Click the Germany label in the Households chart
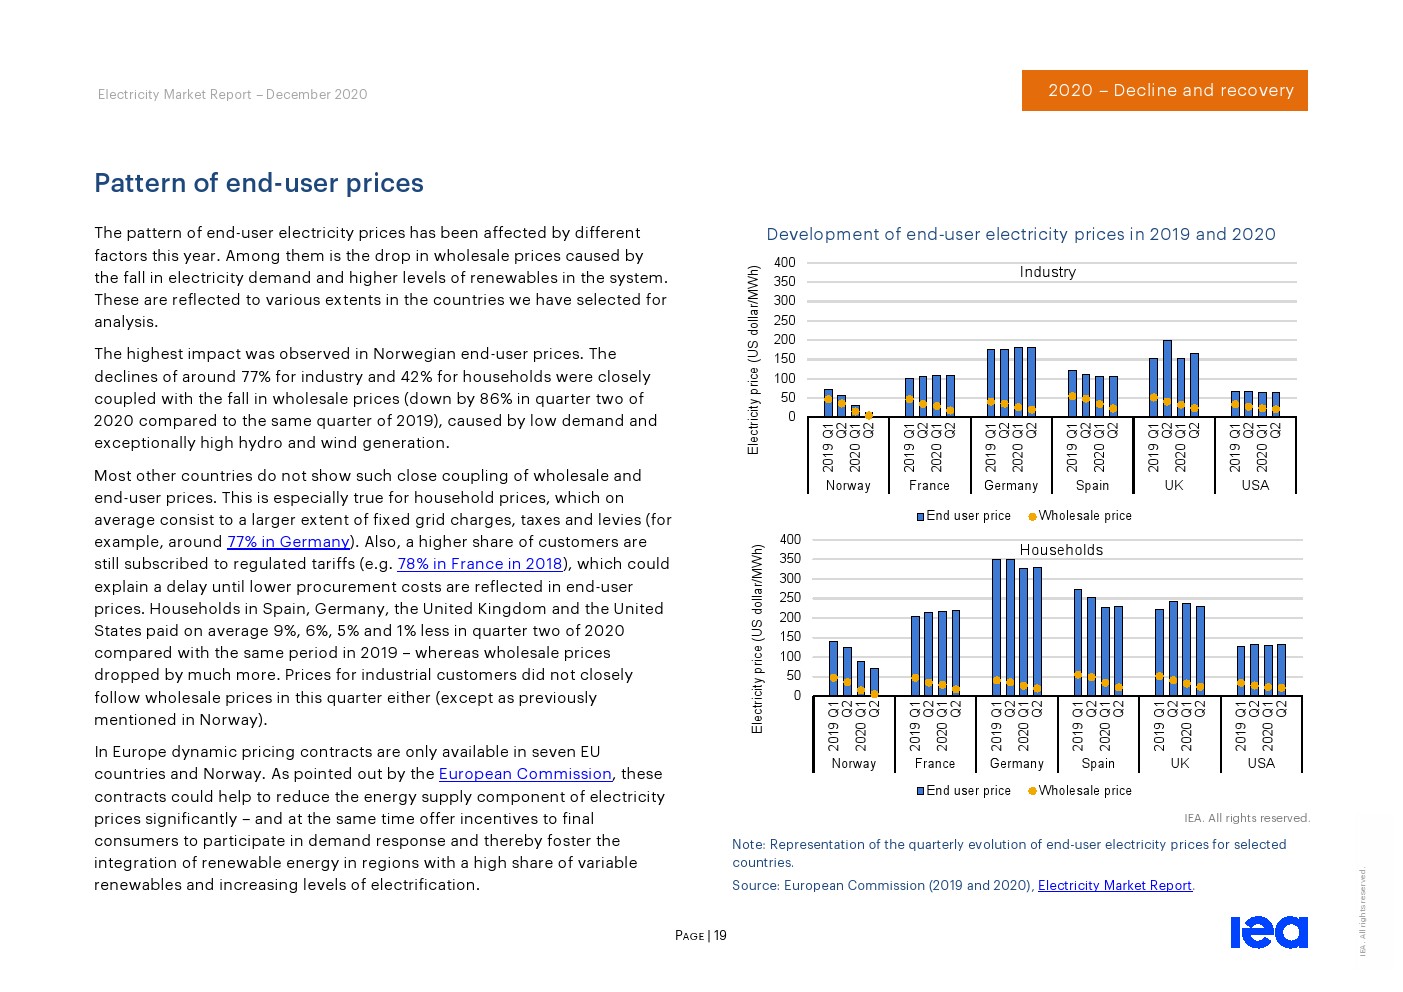This screenshot has width=1403, height=992. [1017, 763]
